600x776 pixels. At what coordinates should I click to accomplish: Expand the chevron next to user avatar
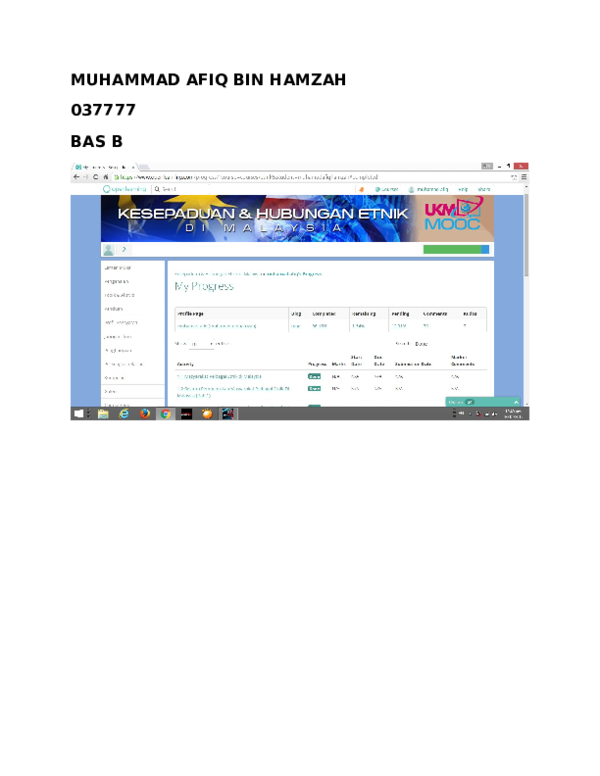tap(124, 250)
